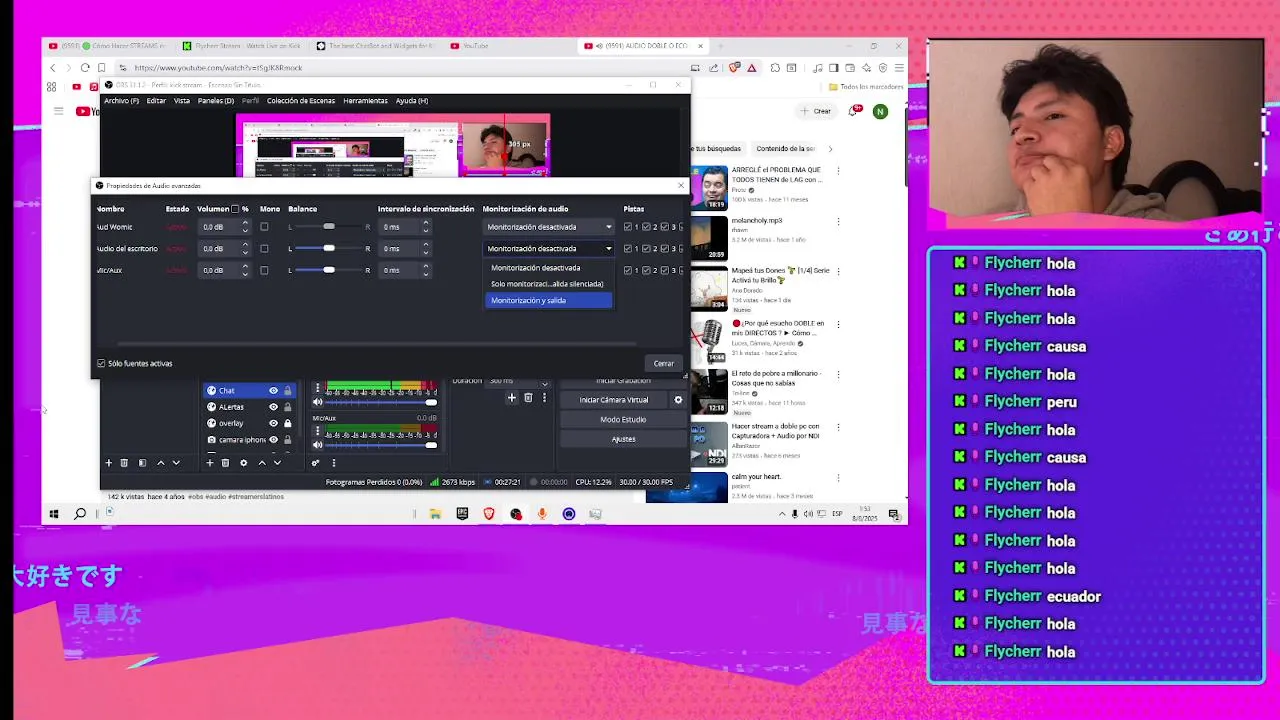Open Editar menu in OBS
The image size is (1280, 720).
point(156,100)
